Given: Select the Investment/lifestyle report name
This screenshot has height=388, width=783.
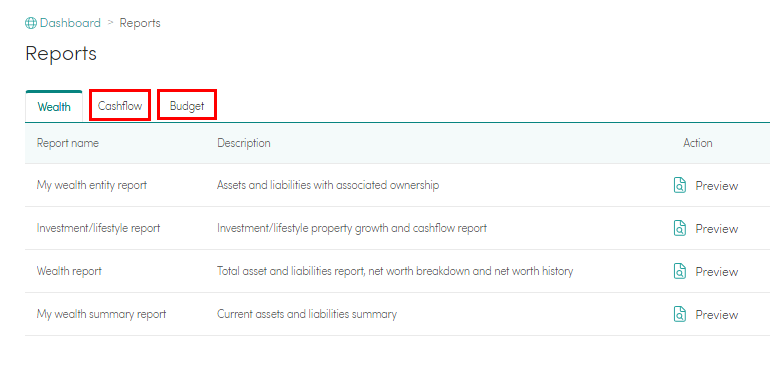Looking at the screenshot, I should (98, 228).
